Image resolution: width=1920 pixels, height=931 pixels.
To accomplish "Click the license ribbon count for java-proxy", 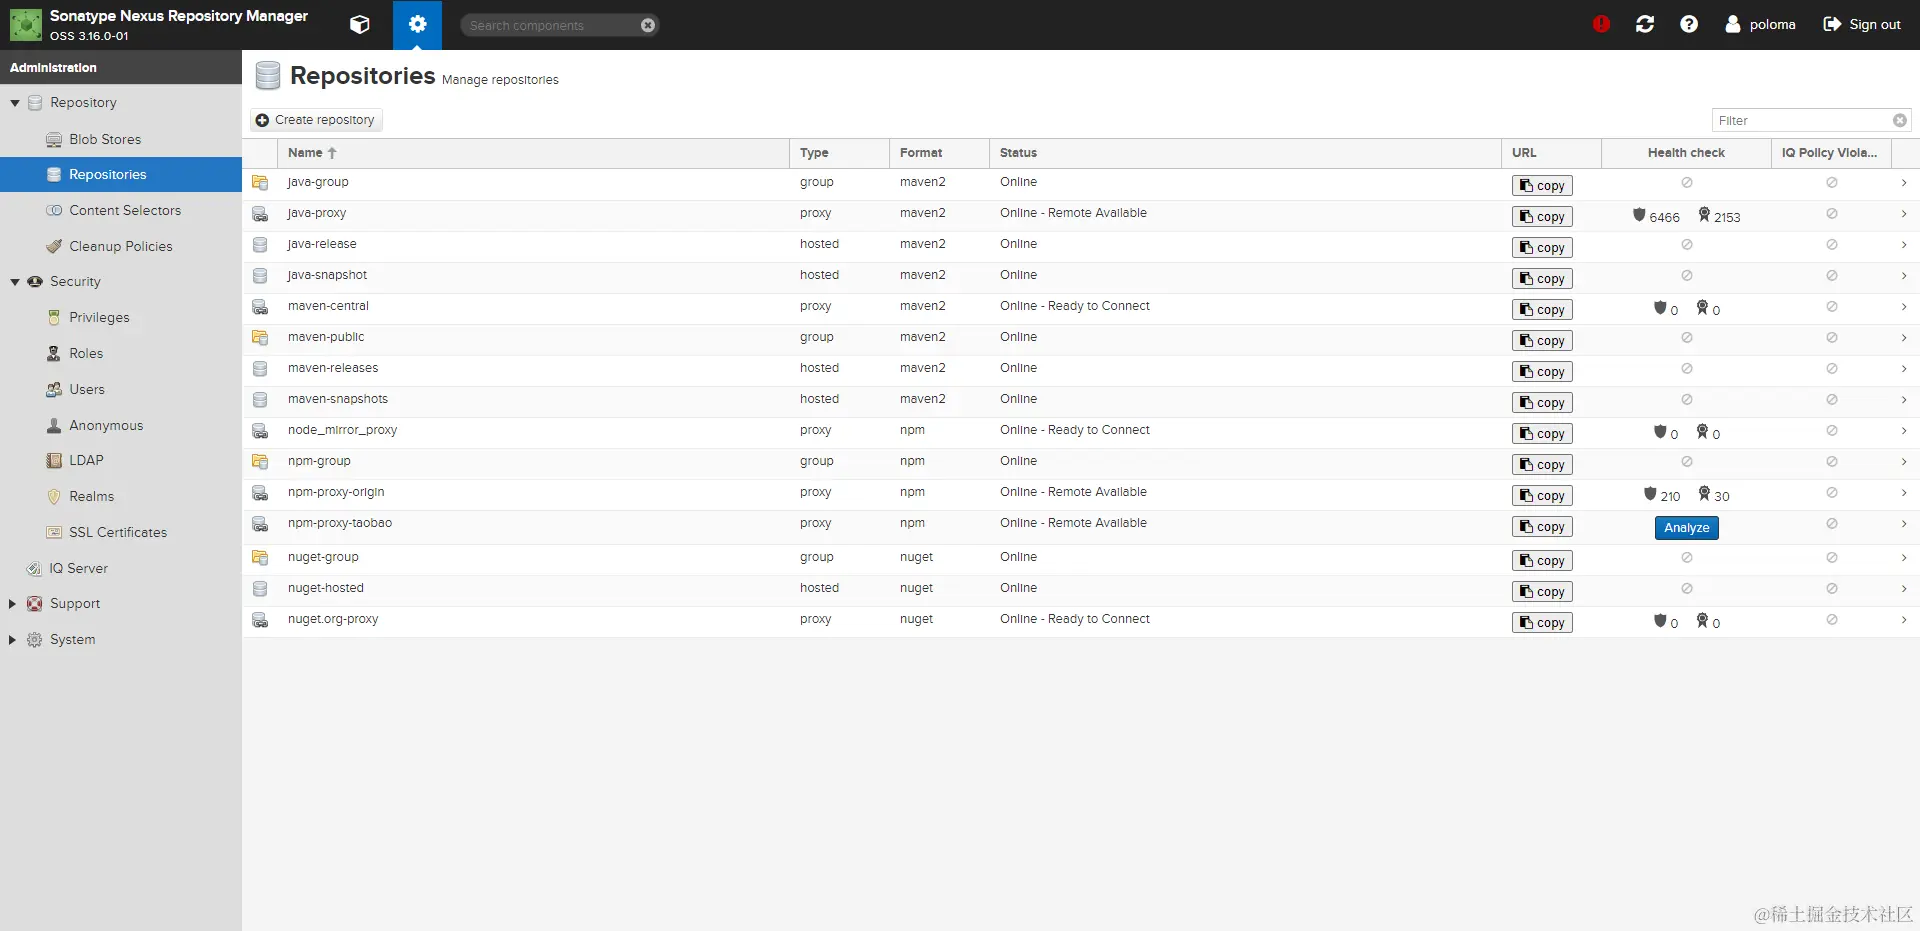I will point(1719,216).
